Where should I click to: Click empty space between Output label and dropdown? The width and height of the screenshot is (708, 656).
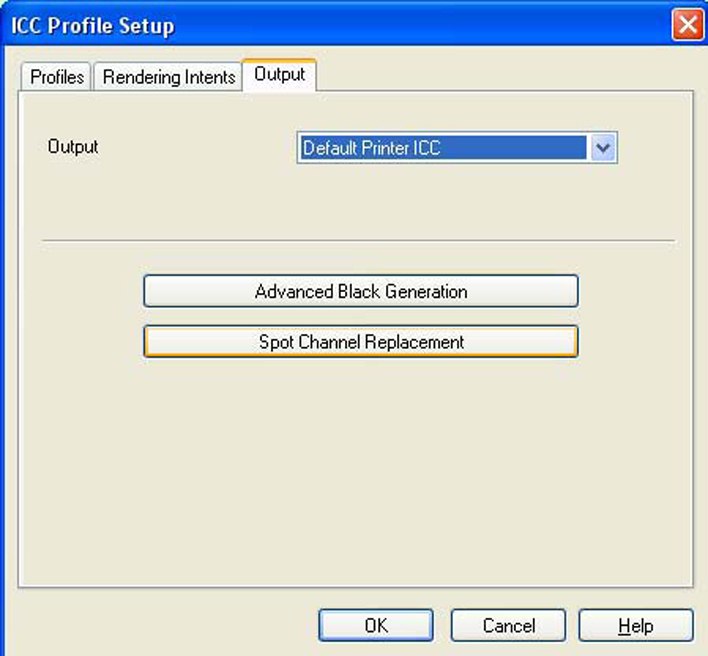(x=200, y=148)
